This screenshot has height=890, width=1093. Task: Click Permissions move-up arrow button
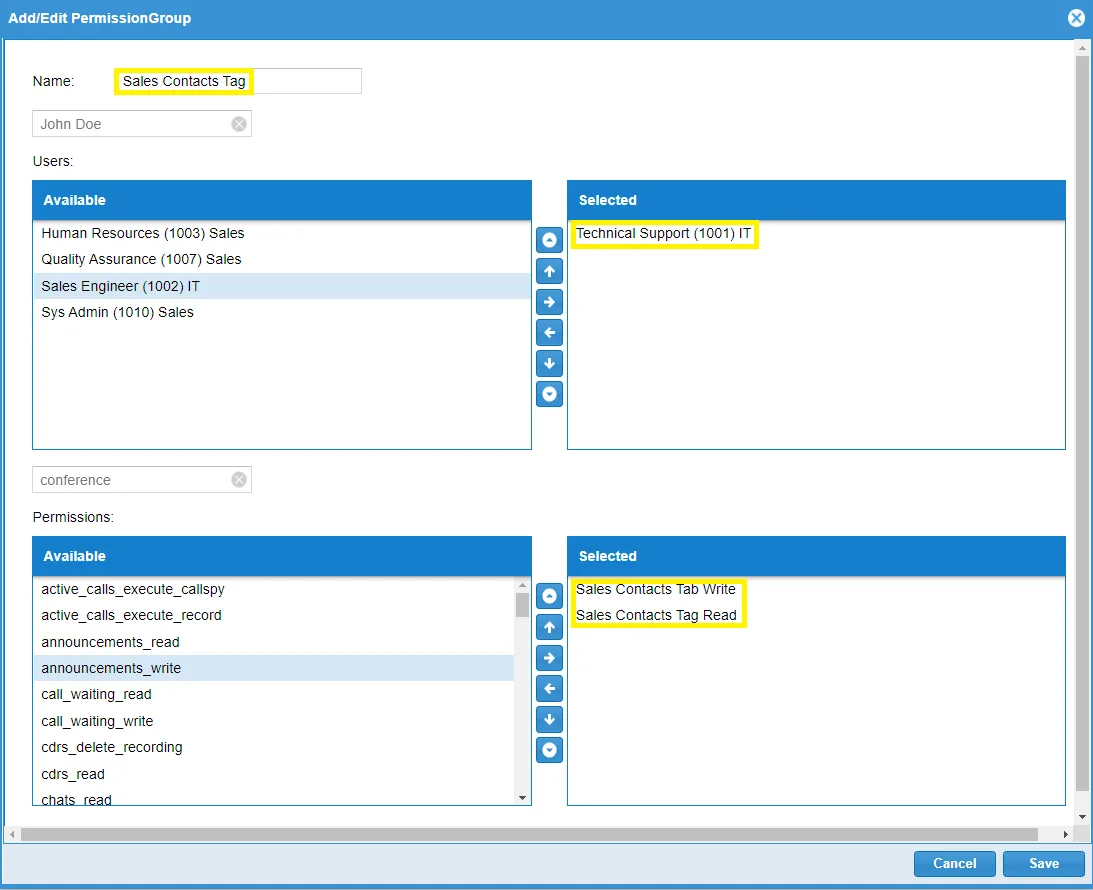(x=549, y=627)
